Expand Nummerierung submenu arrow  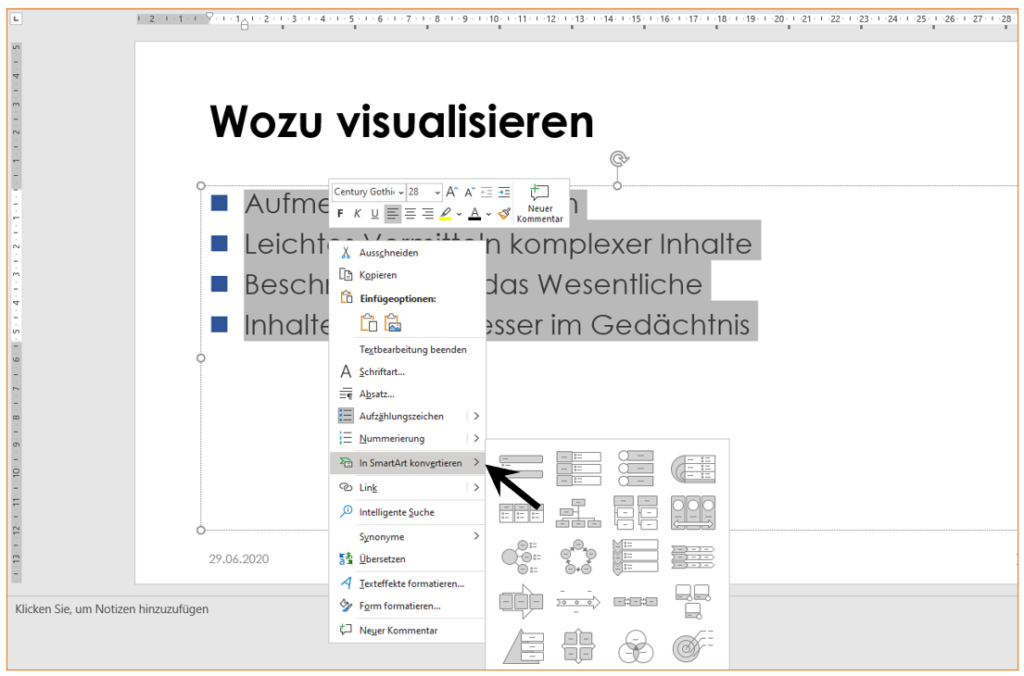click(x=476, y=438)
